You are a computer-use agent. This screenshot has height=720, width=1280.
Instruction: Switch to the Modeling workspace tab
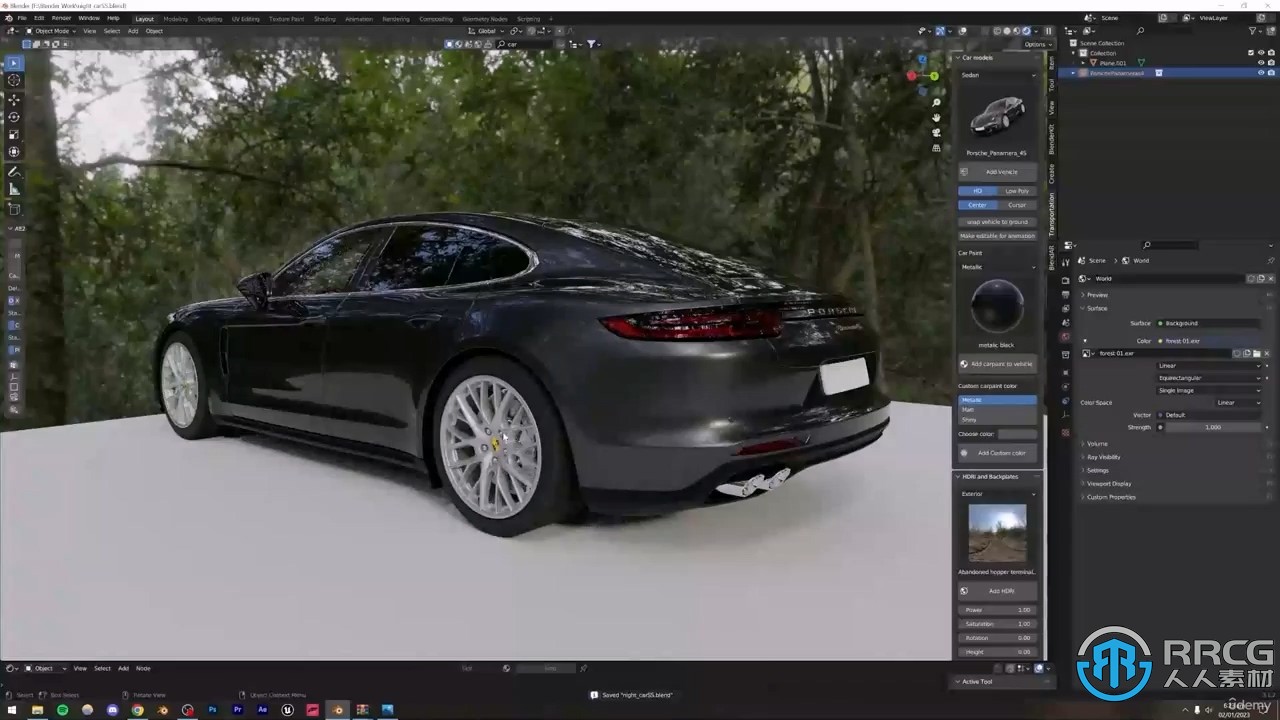click(x=175, y=19)
